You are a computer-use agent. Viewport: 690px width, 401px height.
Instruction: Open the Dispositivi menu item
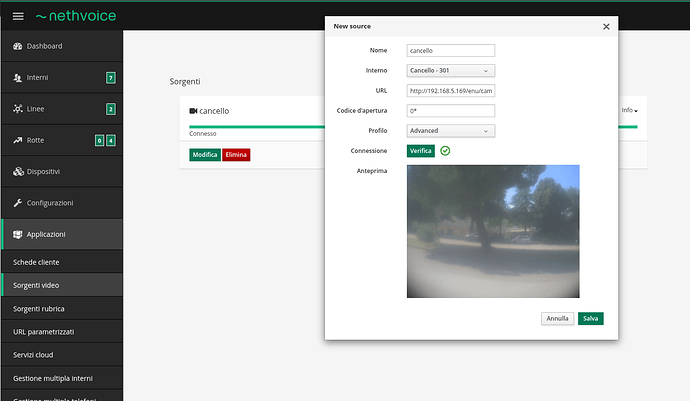tap(62, 172)
